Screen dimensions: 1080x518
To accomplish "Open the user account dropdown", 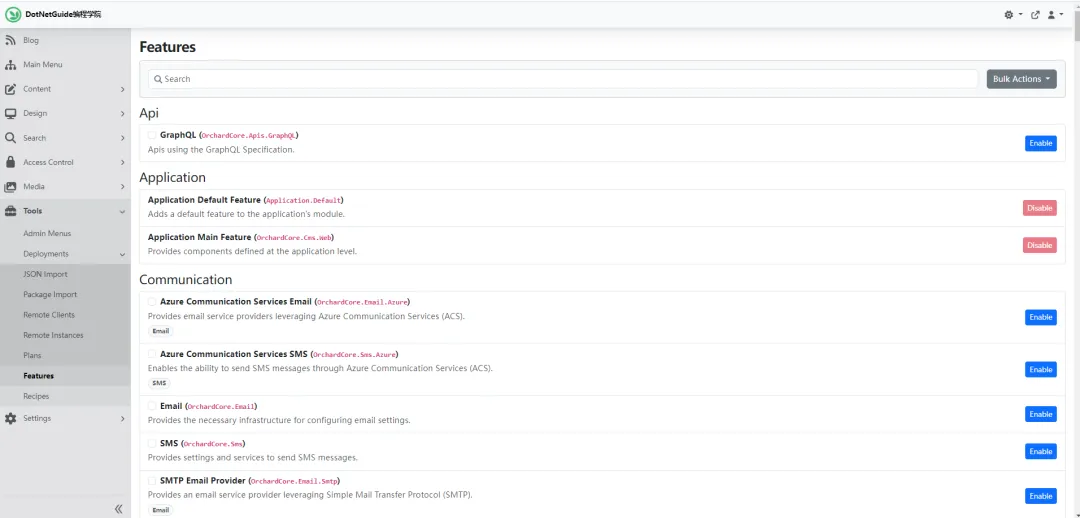I will 1055,14.
